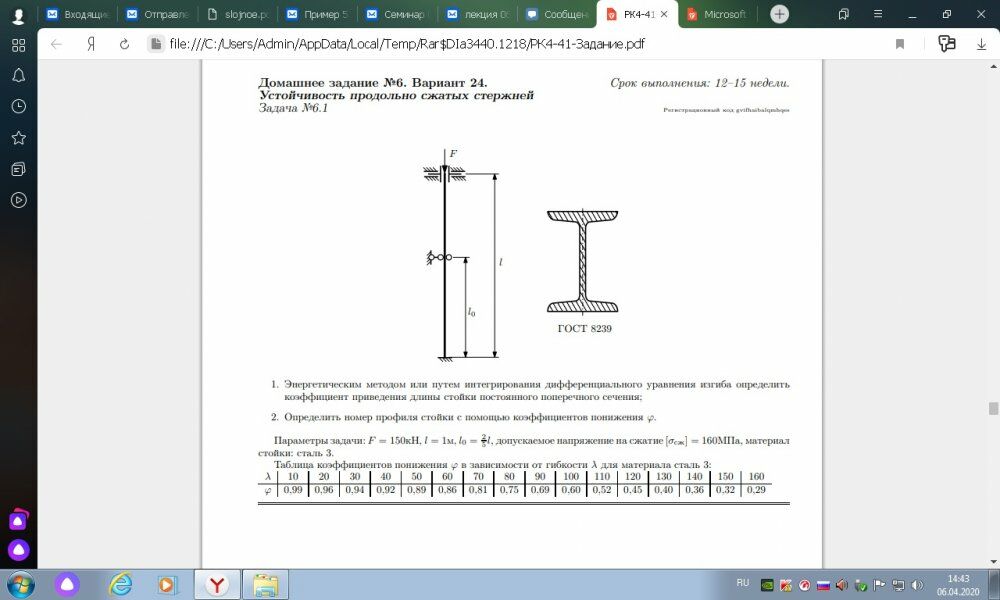Open video play icon in sidebar
The height and width of the screenshot is (600, 1000).
click(x=18, y=200)
